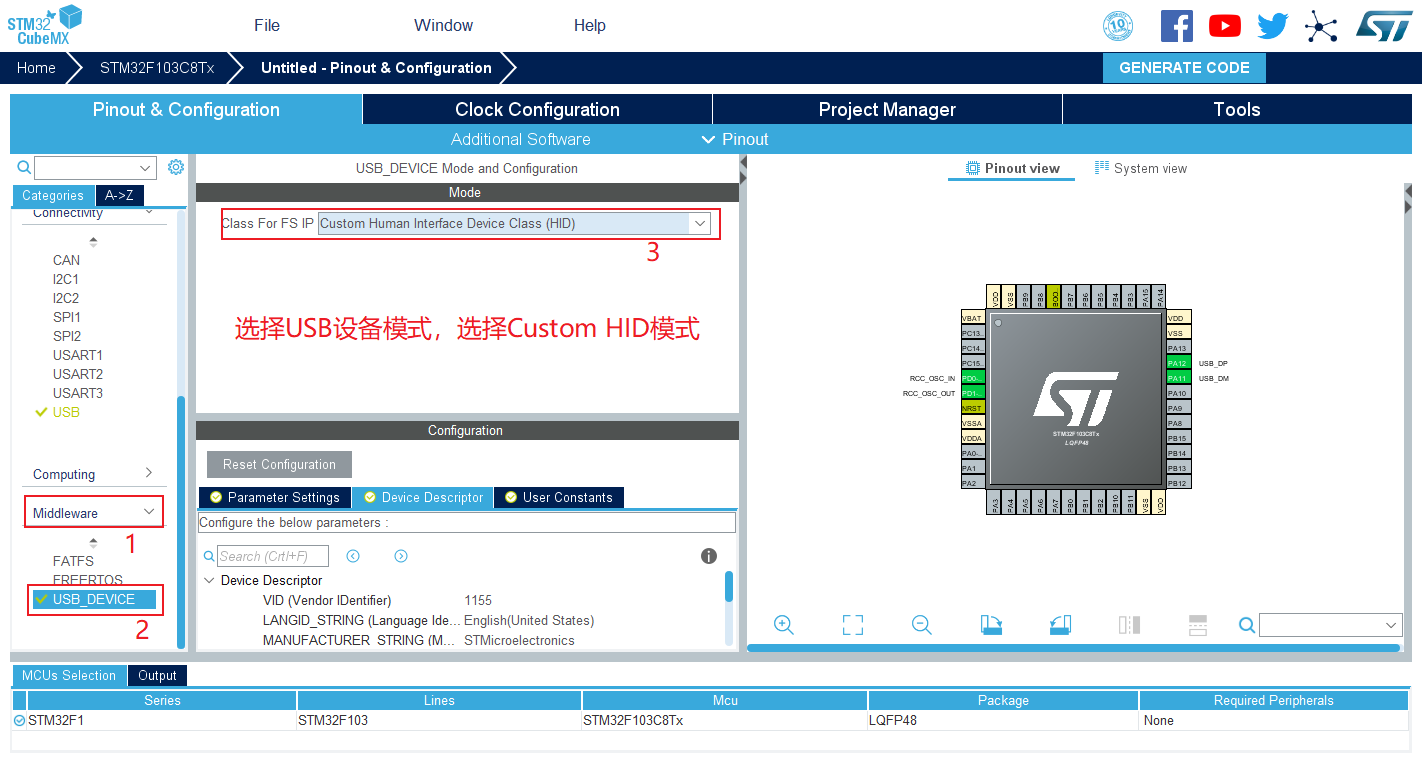Click the pin search magnifier icon
Screen dimensions: 1422x763
pyautogui.click(x=1247, y=625)
